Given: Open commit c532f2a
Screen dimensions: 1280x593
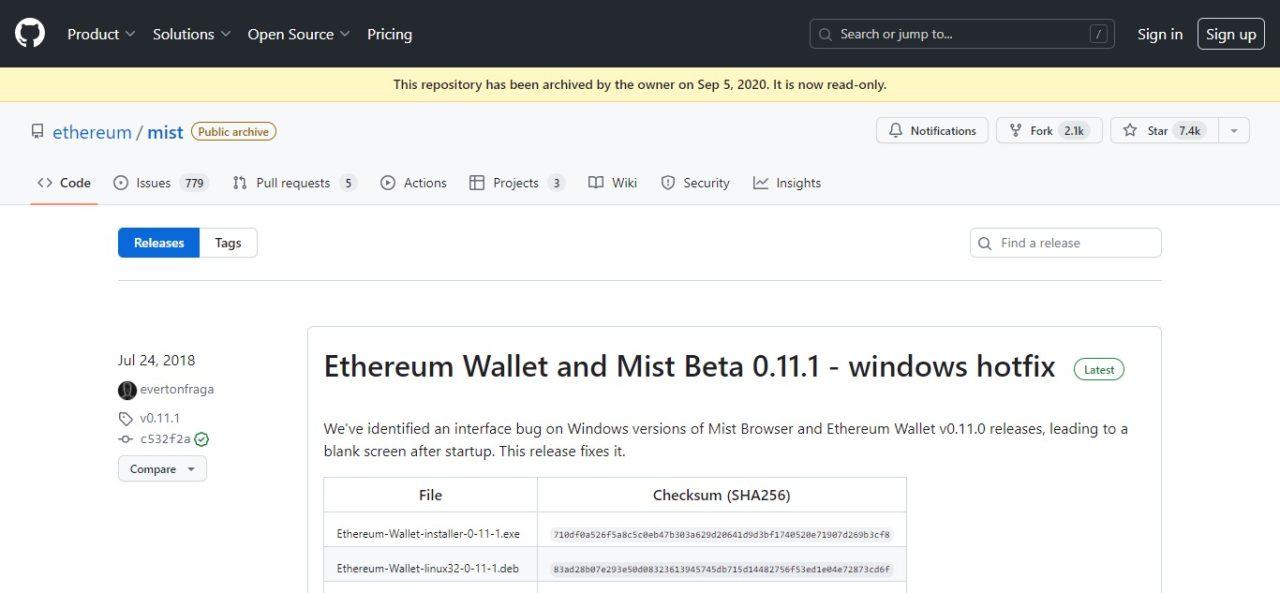Looking at the screenshot, I should pyautogui.click(x=165, y=439).
